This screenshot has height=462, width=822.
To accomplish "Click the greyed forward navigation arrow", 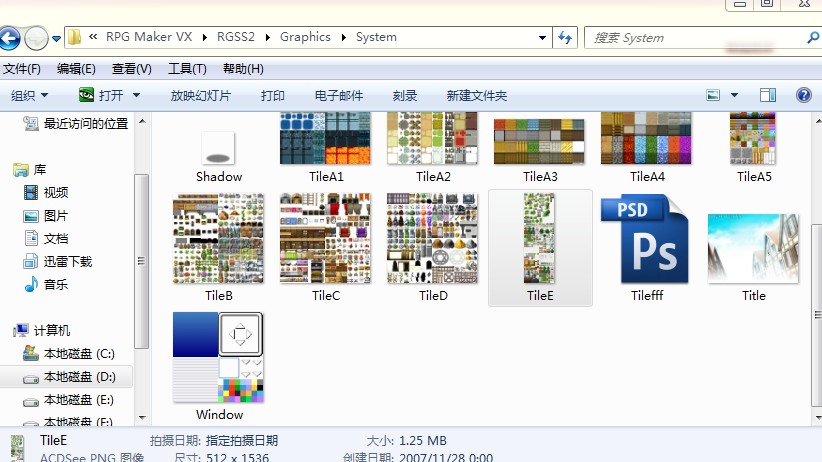I will 36,38.
